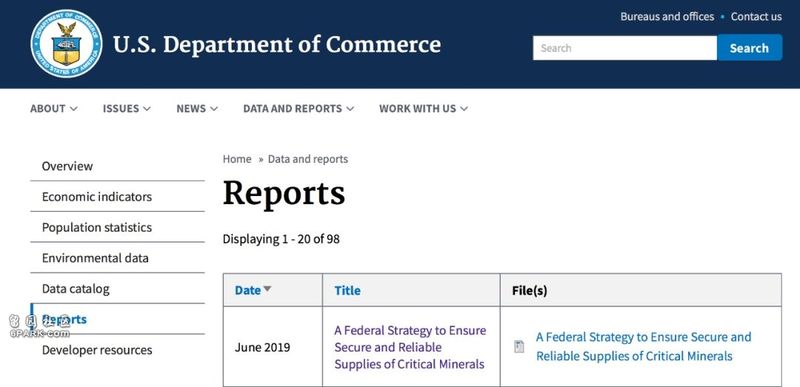Focus the Search input field

[625, 48]
